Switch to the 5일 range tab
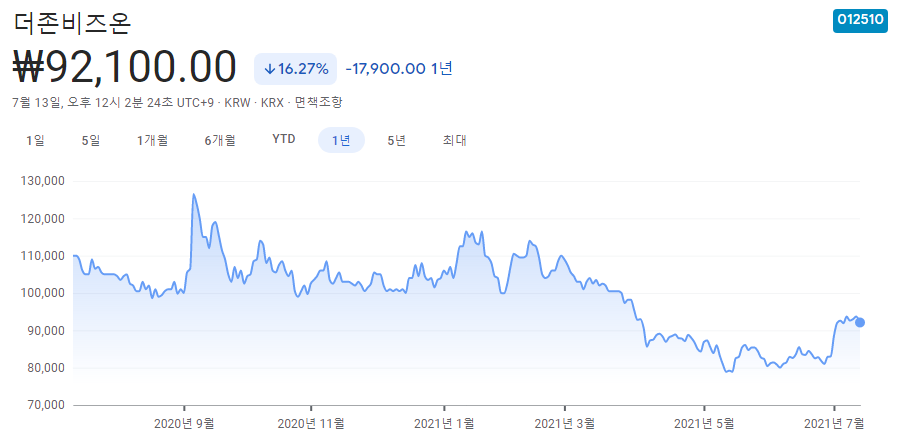 tap(91, 140)
